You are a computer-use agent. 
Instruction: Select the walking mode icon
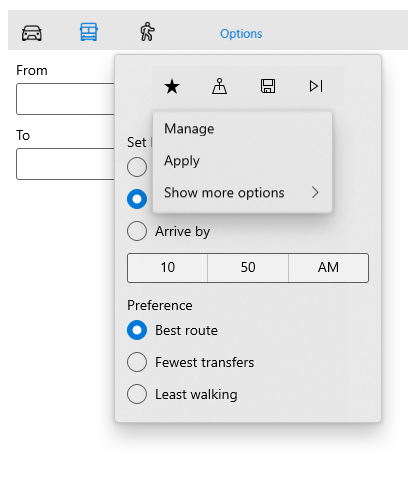click(147, 32)
